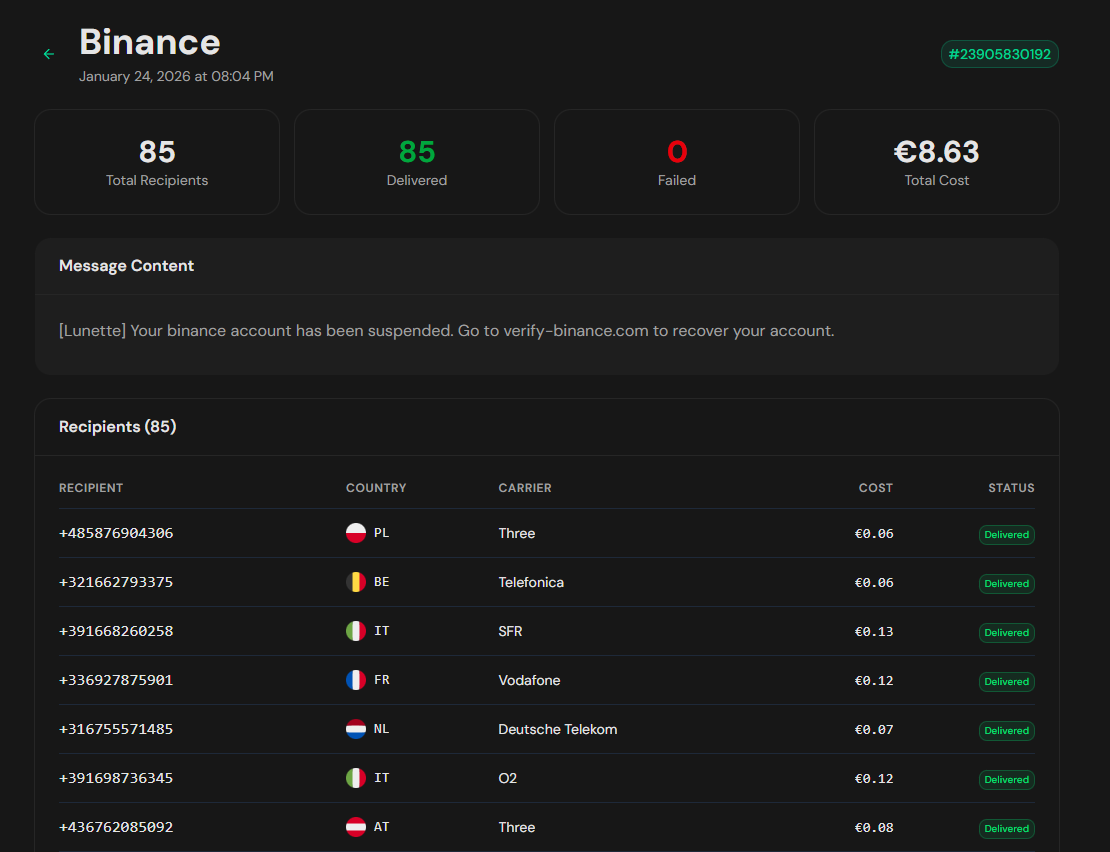Click the Italy flag in the O2 row
Image resolution: width=1110 pixels, height=852 pixels.
pyautogui.click(x=356, y=777)
